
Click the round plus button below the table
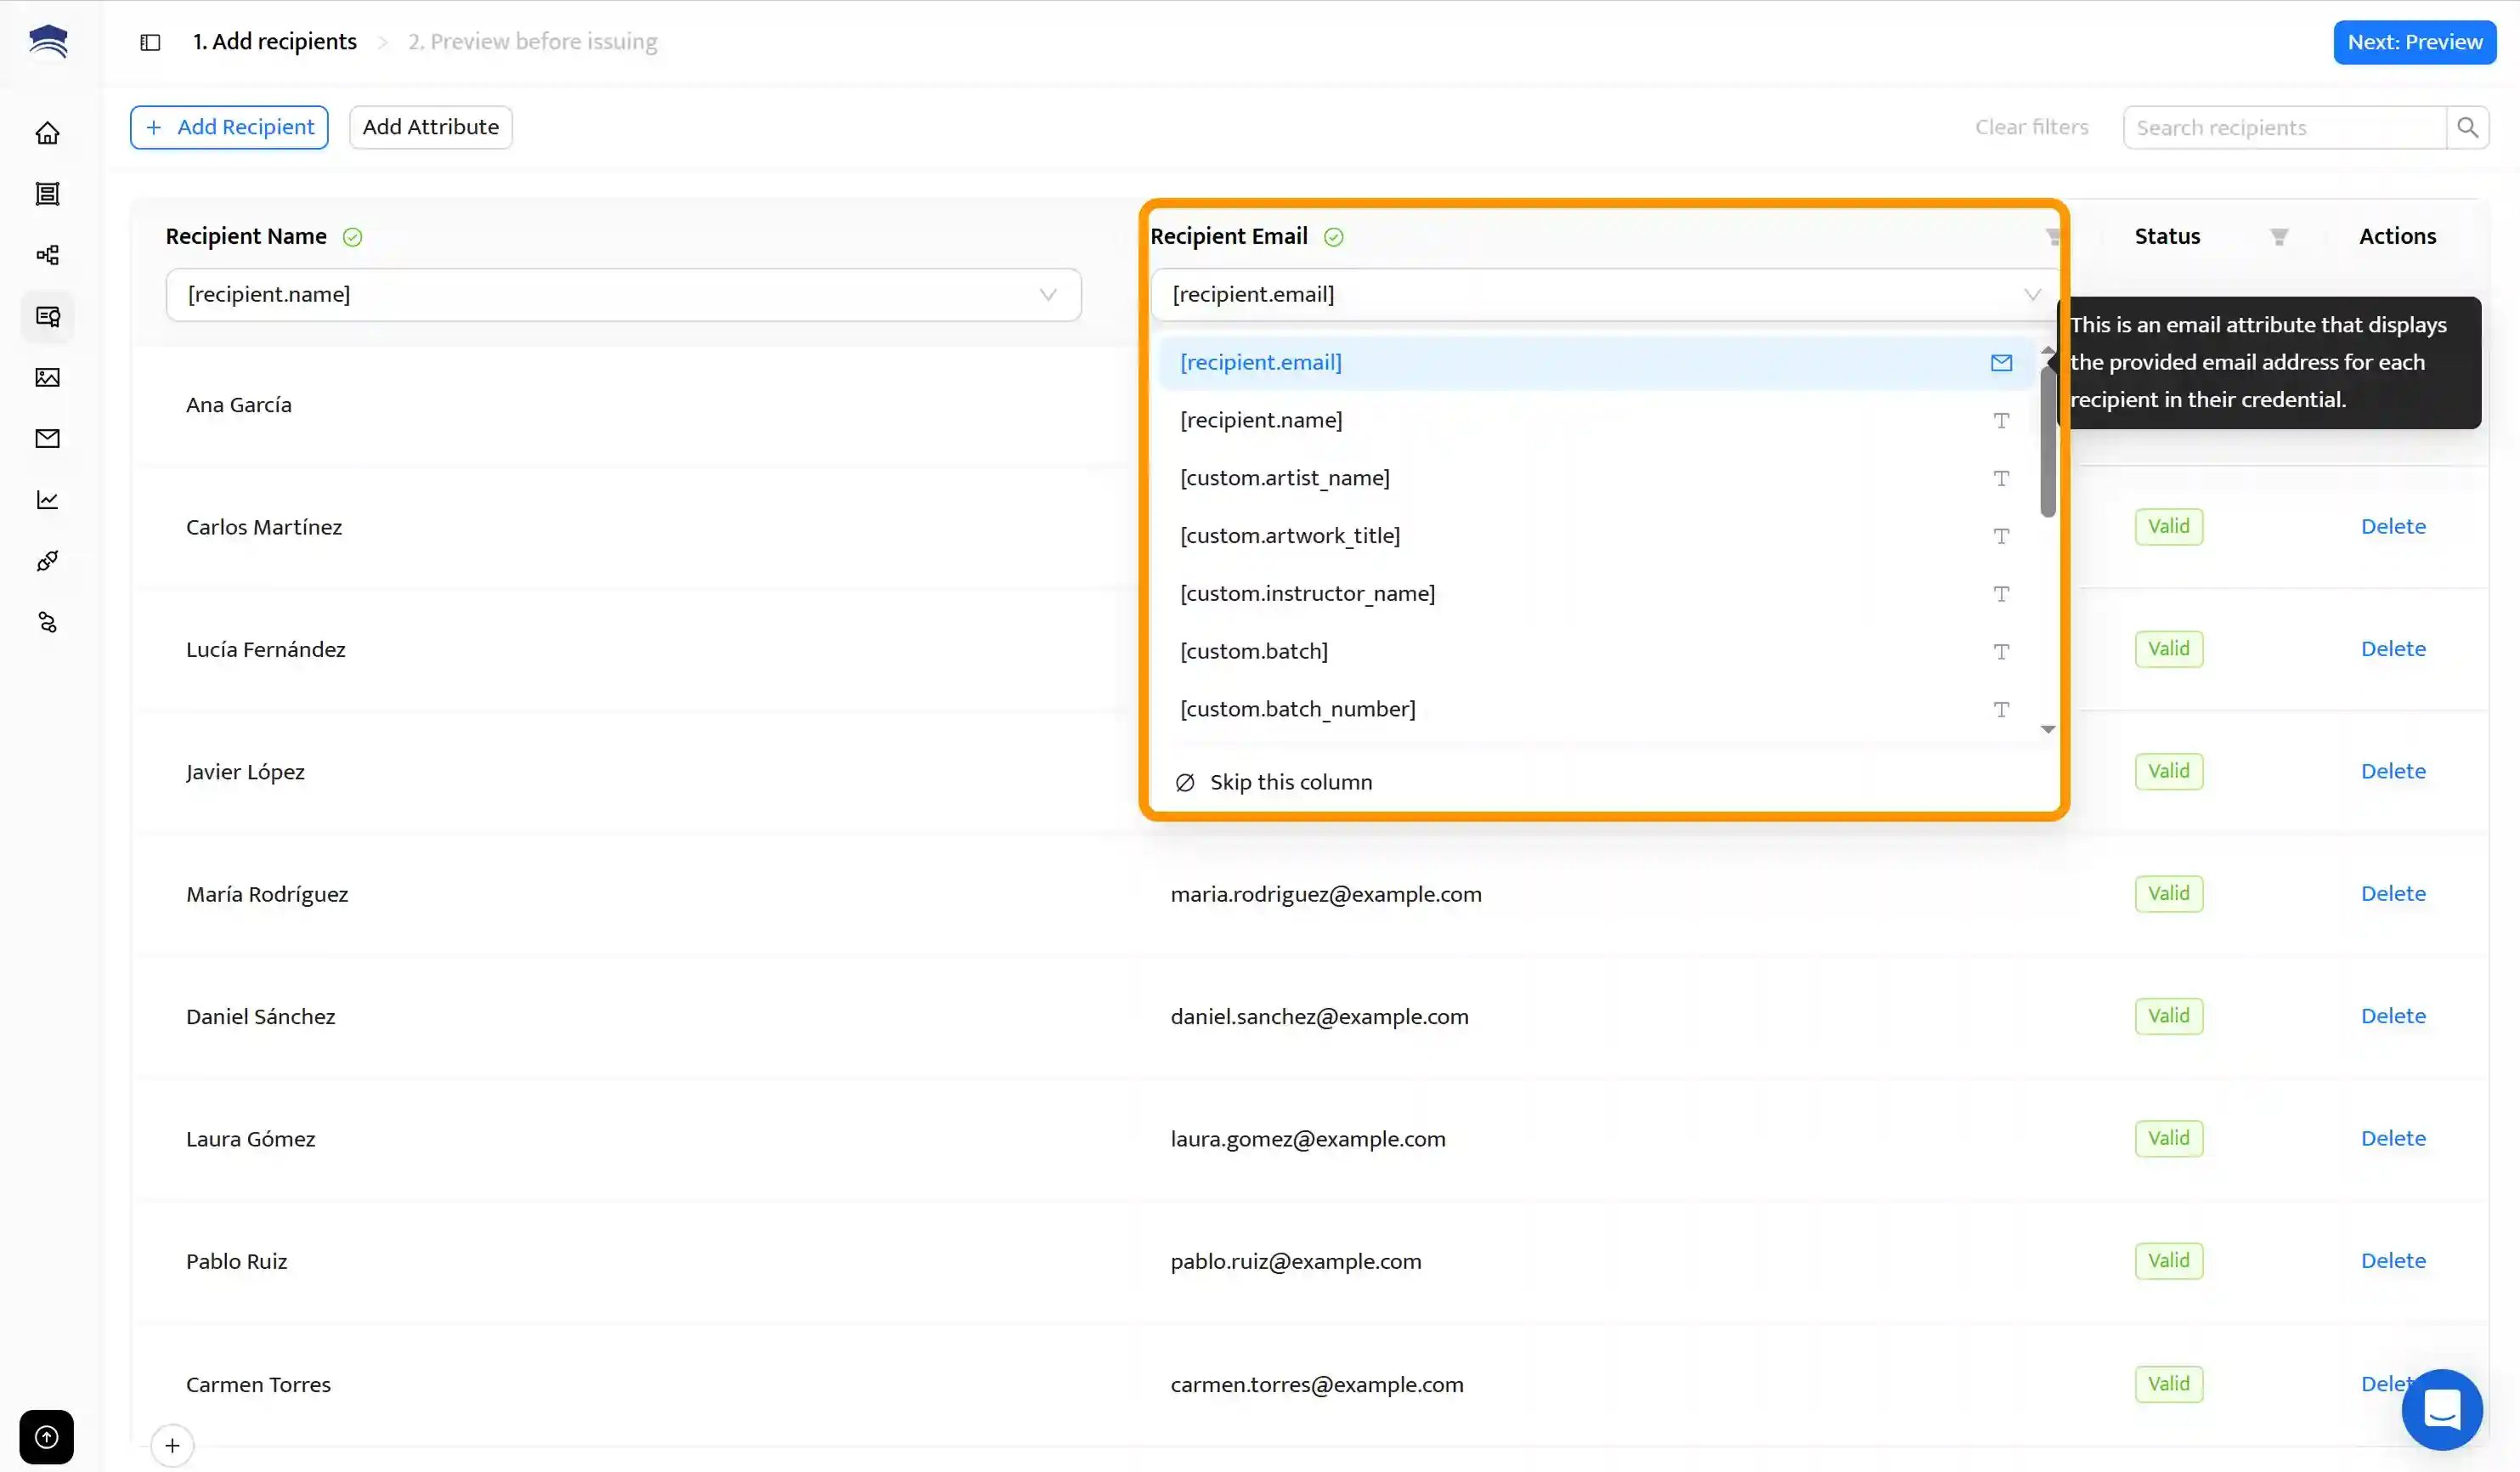click(x=172, y=1445)
